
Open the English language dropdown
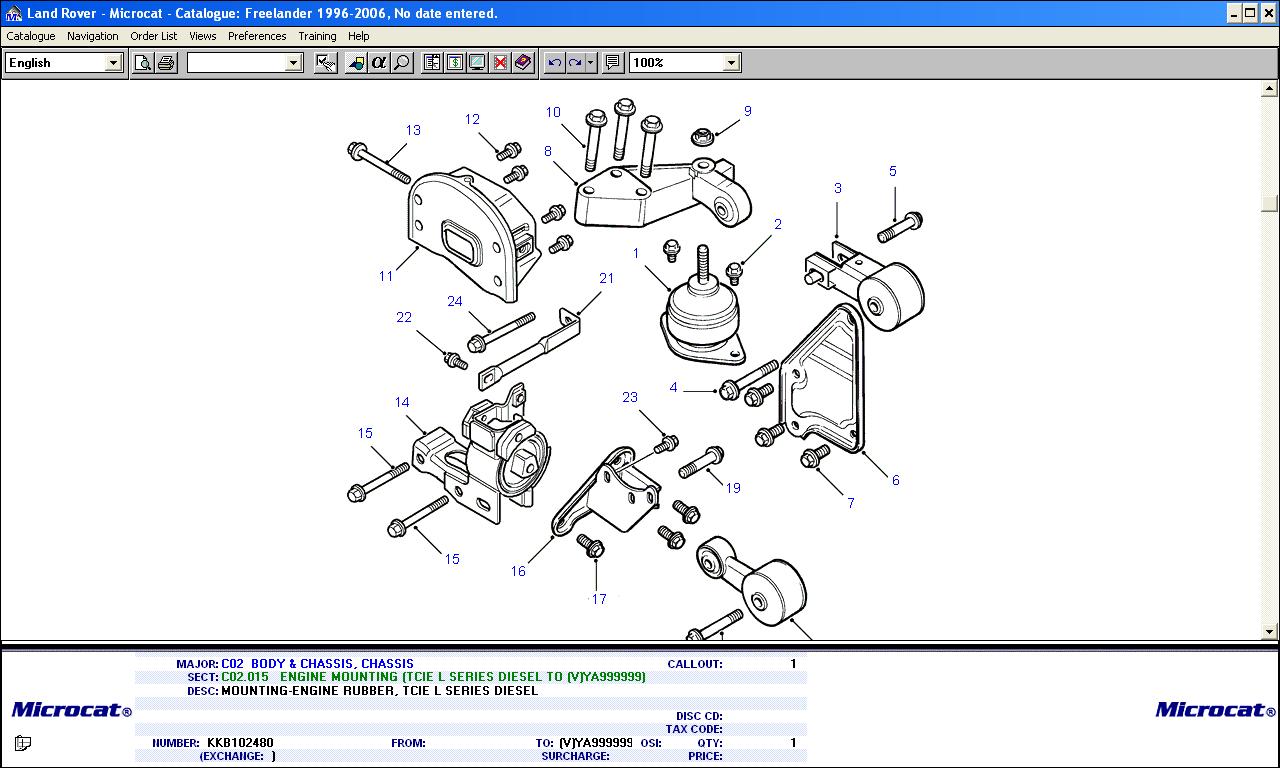click(x=113, y=63)
